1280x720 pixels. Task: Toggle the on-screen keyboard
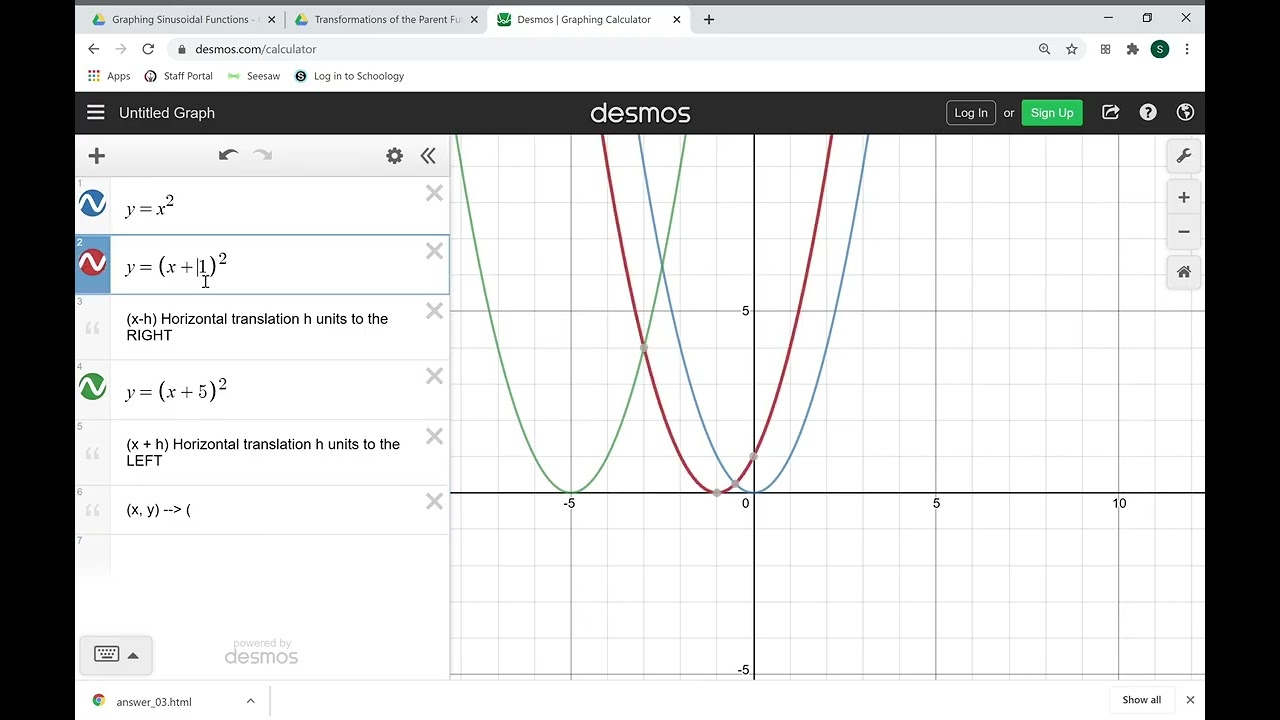tap(116, 655)
